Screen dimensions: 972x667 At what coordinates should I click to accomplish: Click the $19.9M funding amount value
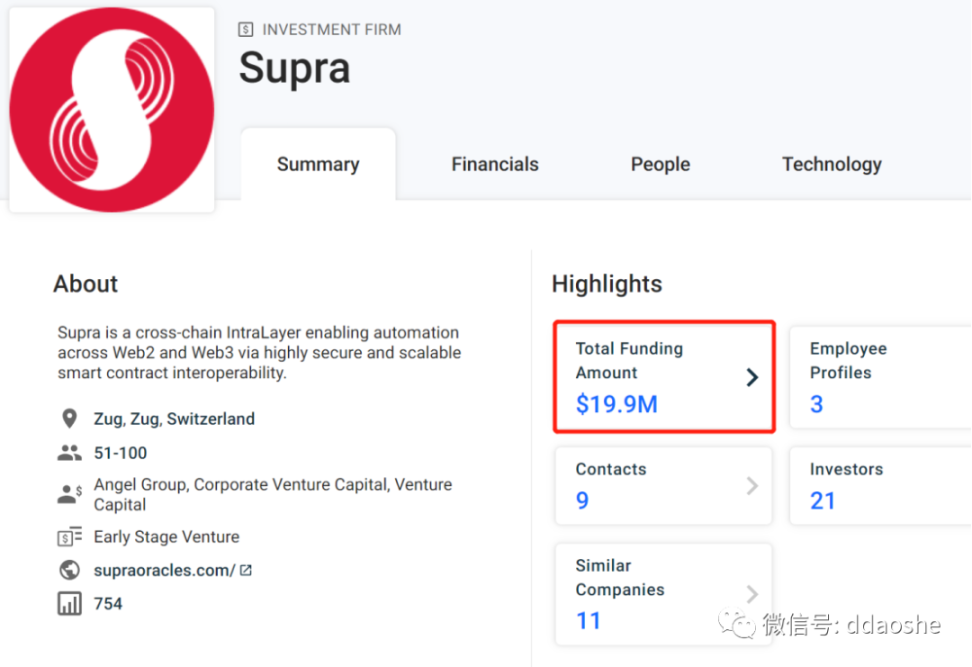pyautogui.click(x=616, y=404)
